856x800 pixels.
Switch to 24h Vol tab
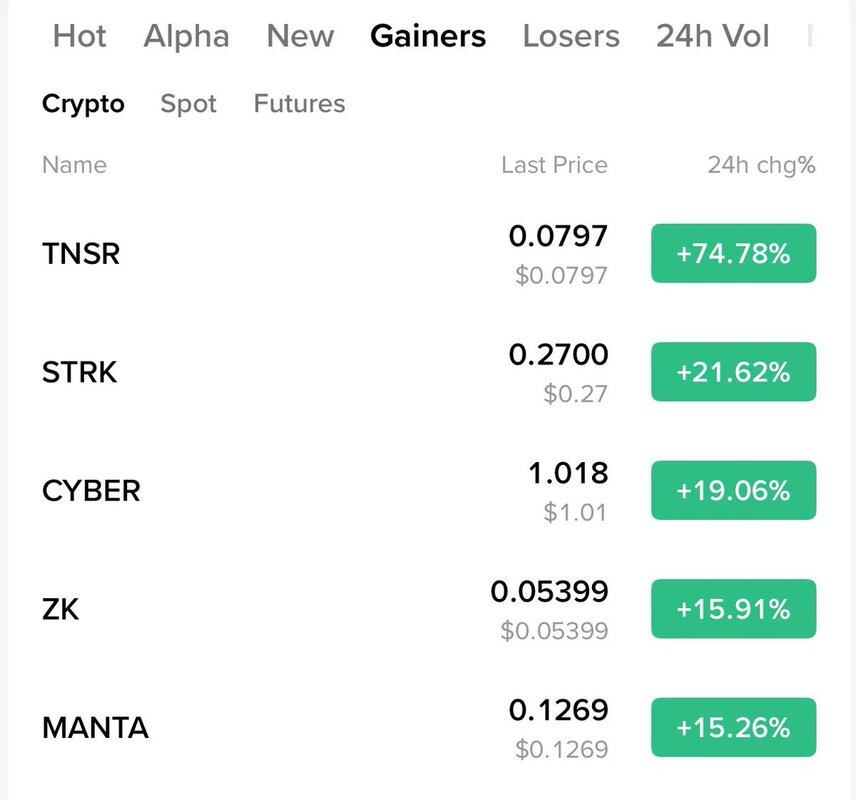[713, 37]
